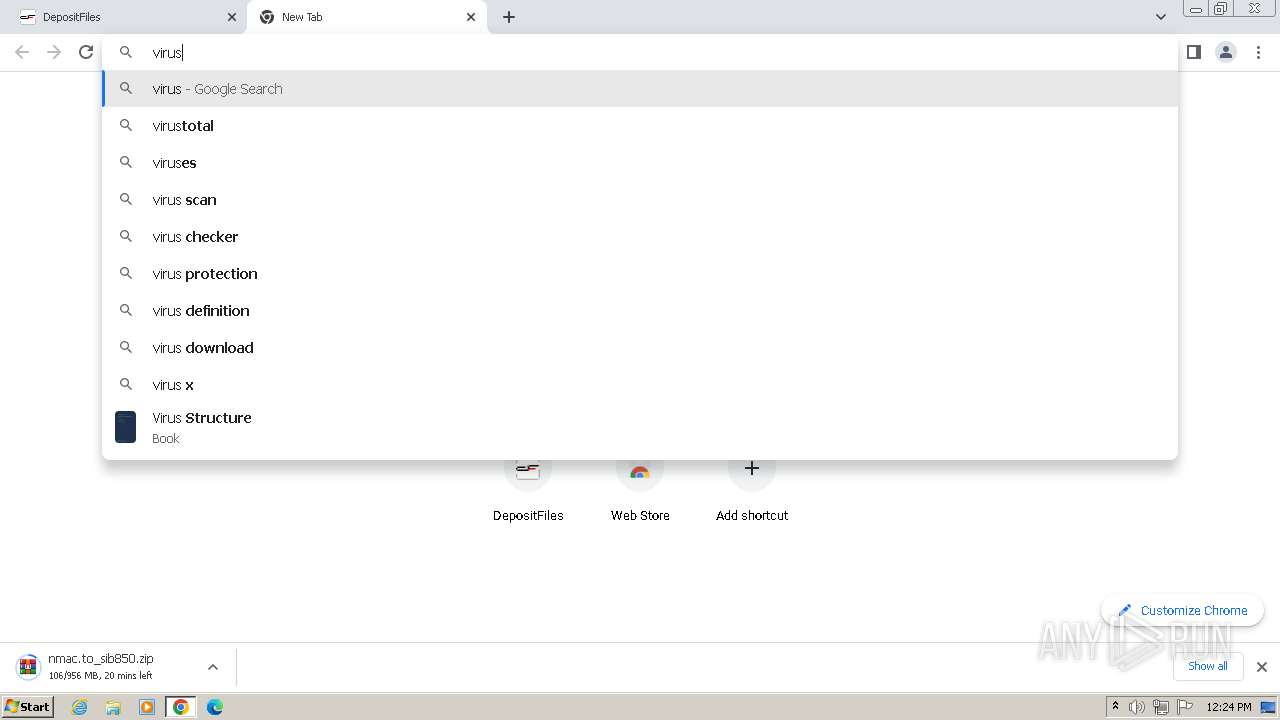This screenshot has width=1280, height=720.
Task: Close the downloads bar
Action: (x=1262, y=667)
